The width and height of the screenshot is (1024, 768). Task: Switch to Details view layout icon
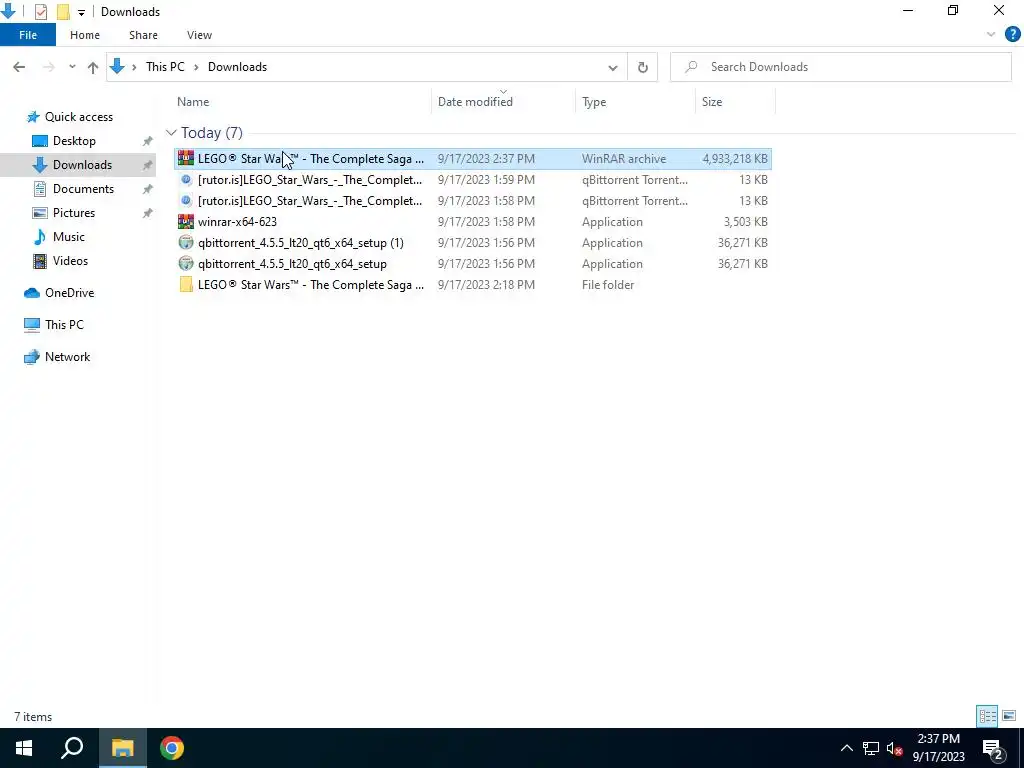987,716
